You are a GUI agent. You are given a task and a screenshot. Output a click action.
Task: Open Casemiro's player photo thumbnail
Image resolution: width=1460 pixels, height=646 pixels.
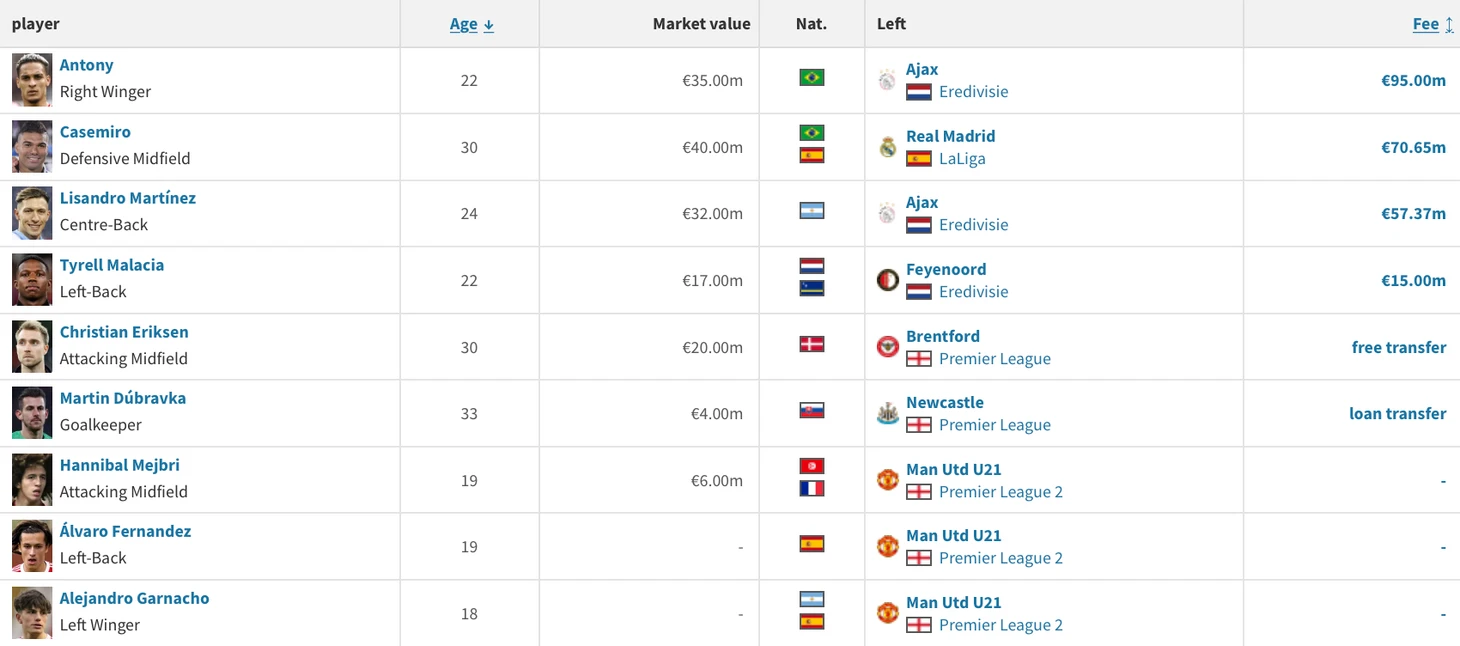[x=32, y=147]
